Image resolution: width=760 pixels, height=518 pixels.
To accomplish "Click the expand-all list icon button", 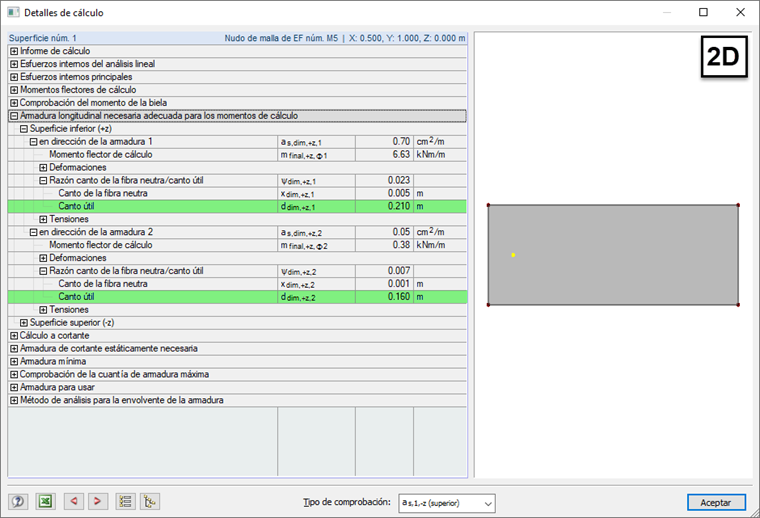I will point(126,502).
